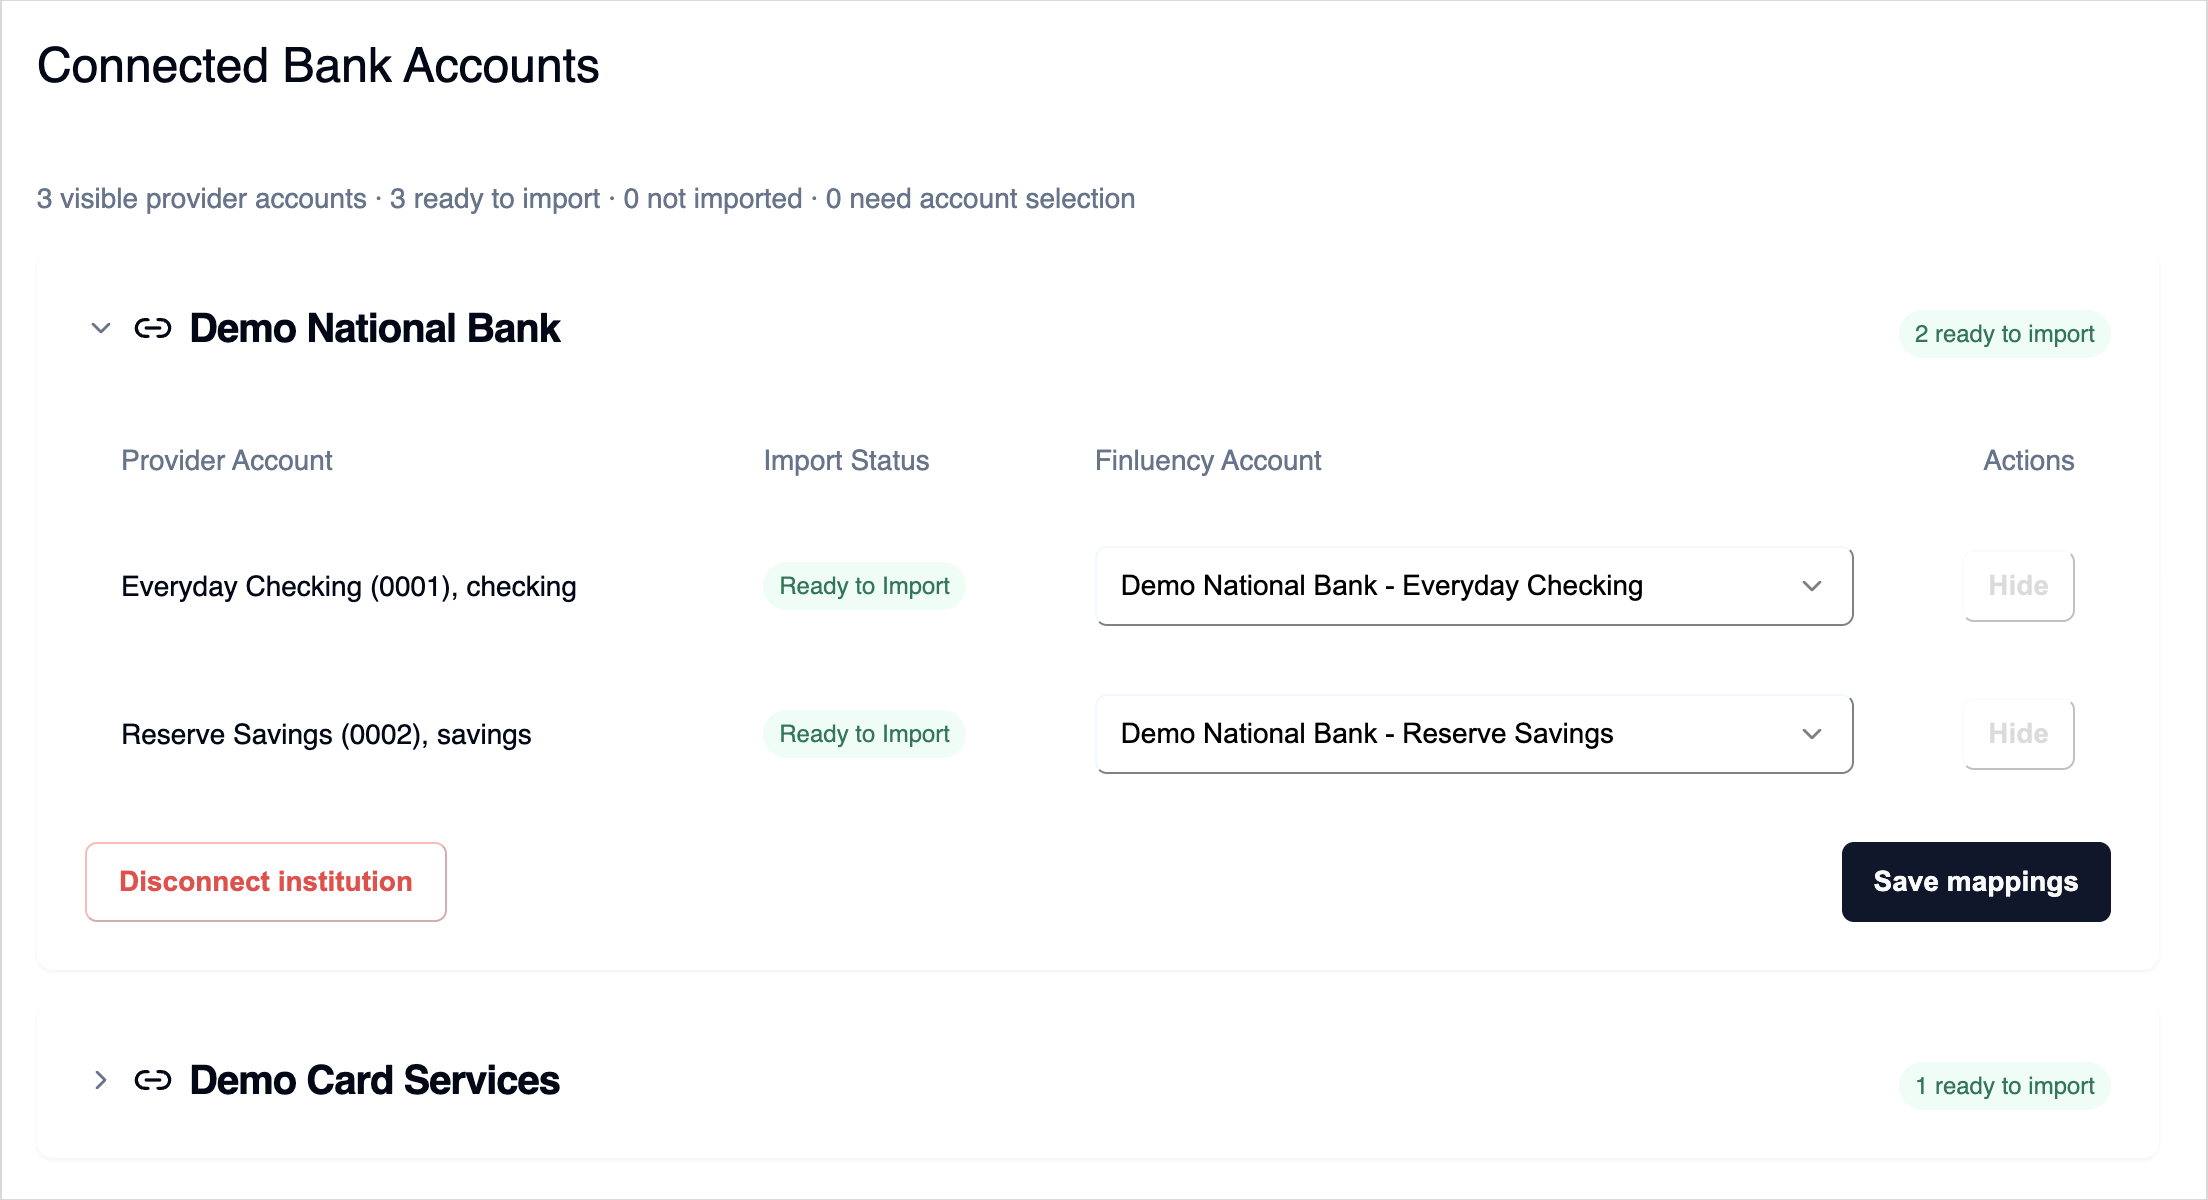This screenshot has height=1200, width=2208.
Task: Click link icon beside Demo Card Services
Action: pos(153,1080)
